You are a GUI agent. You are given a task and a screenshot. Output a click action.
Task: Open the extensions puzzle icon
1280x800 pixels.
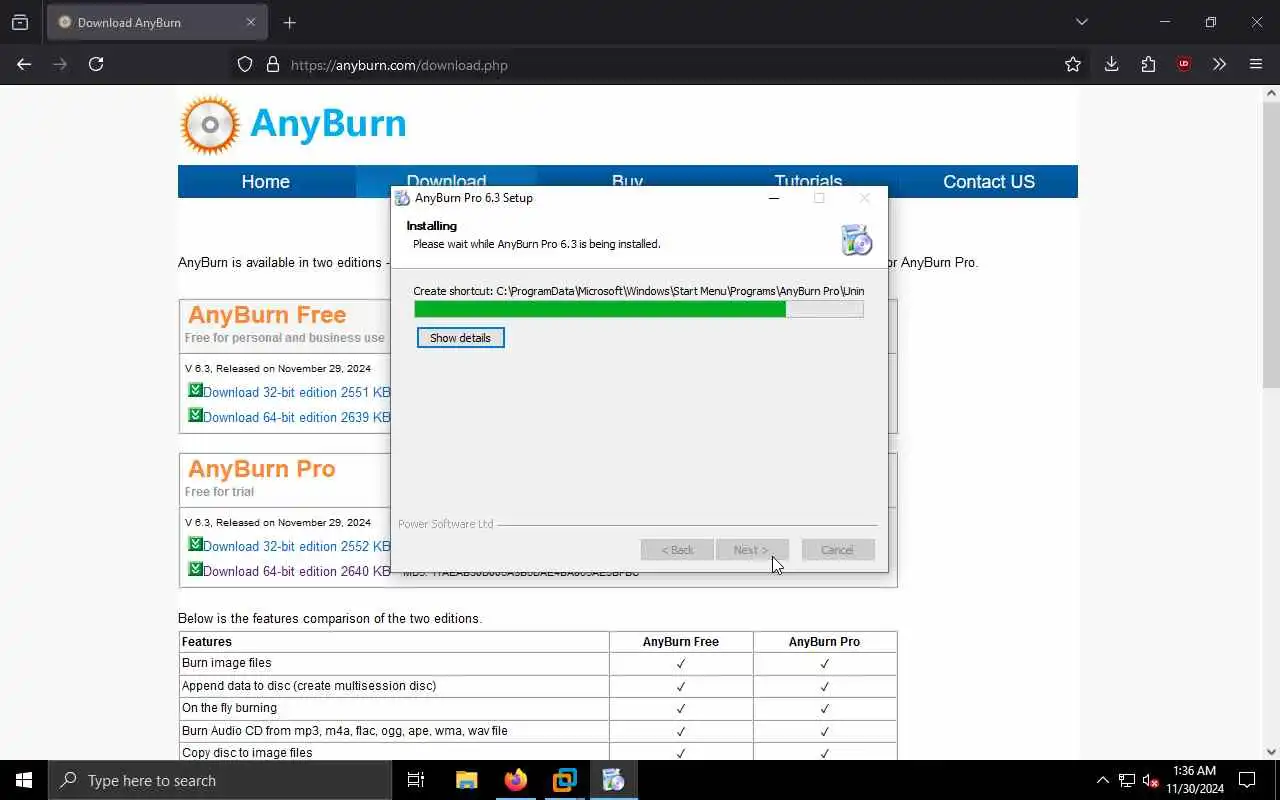tap(1148, 64)
